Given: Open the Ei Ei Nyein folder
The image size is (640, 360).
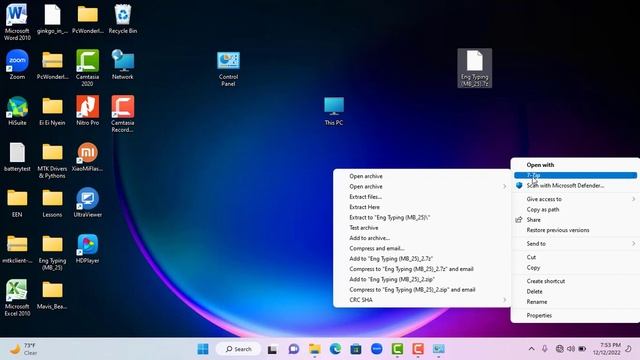Looking at the screenshot, I should click(52, 111).
